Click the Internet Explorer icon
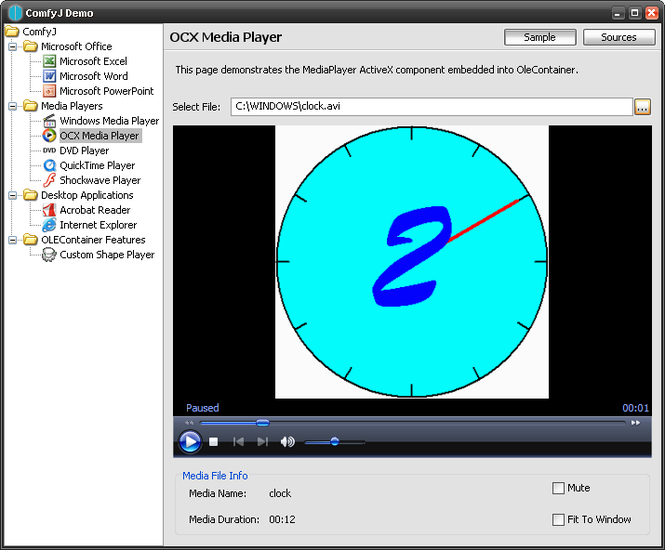This screenshot has width=665, height=550. (x=50, y=225)
